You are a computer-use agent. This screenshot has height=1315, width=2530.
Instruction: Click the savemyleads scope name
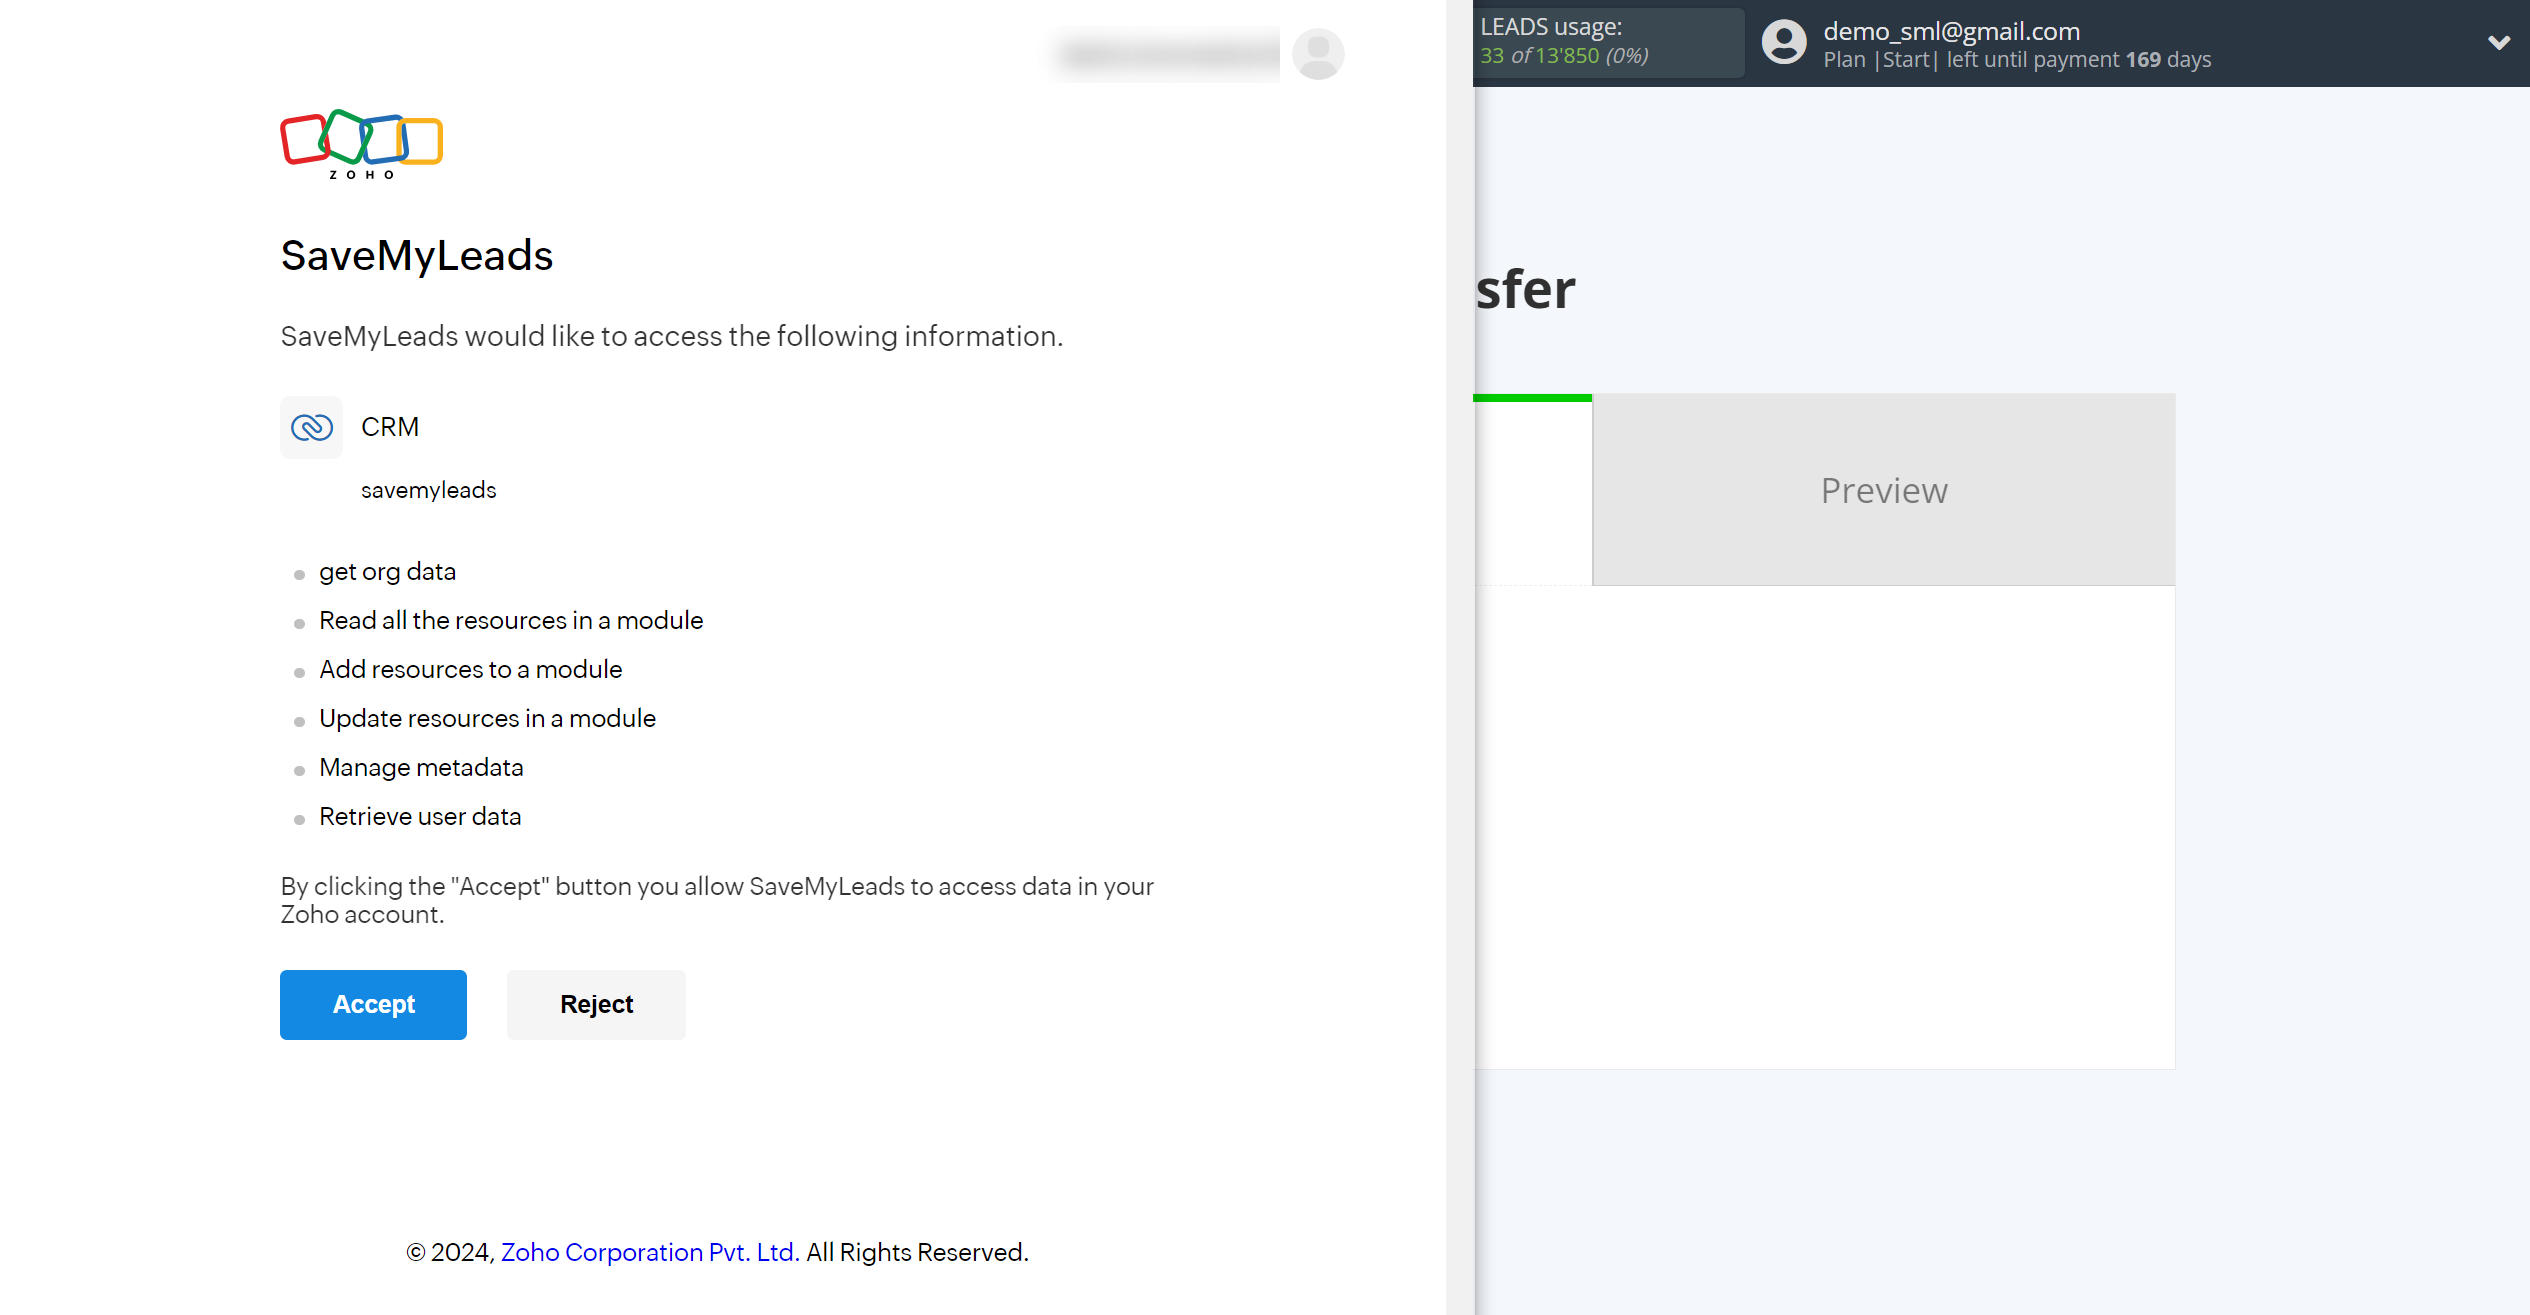click(428, 490)
